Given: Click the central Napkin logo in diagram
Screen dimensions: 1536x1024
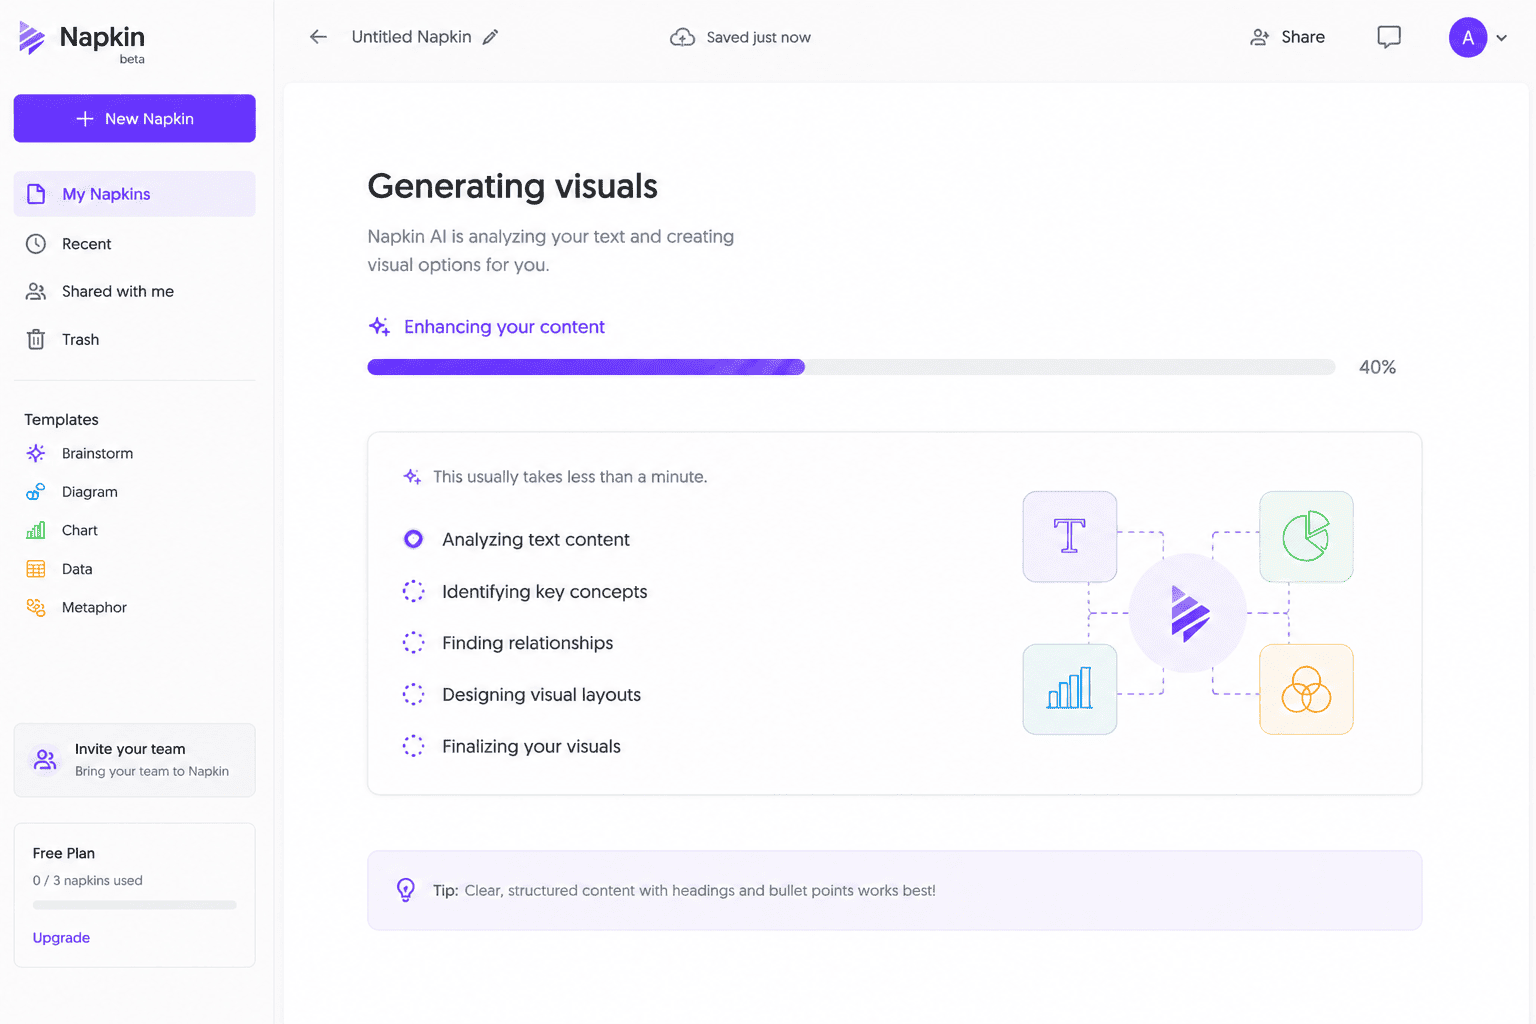Looking at the screenshot, I should point(1188,613).
